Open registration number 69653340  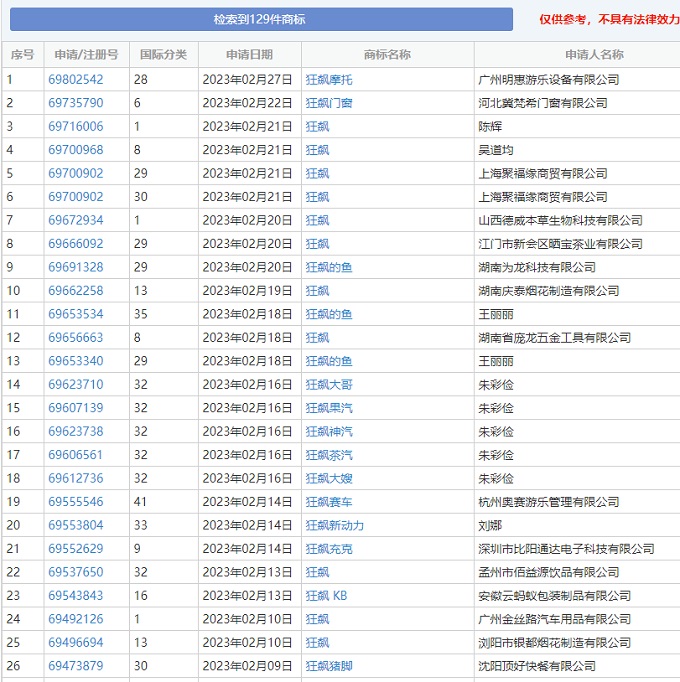76,361
